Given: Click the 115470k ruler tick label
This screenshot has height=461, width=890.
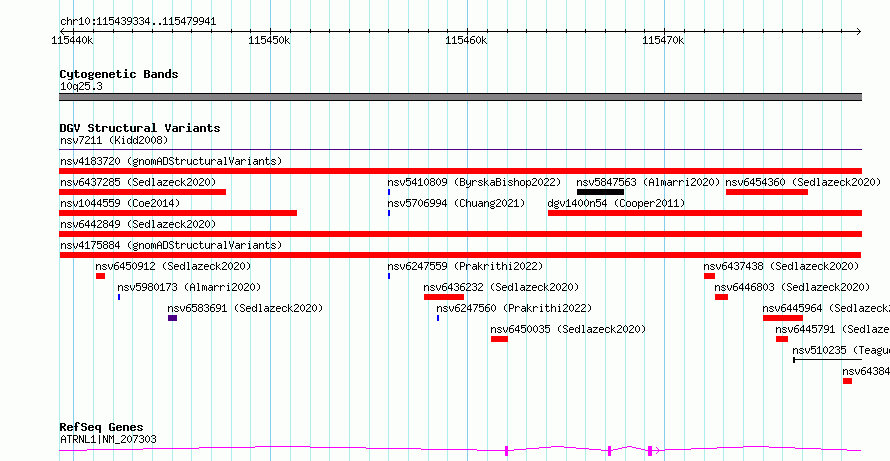Looking at the screenshot, I should click(664, 41).
